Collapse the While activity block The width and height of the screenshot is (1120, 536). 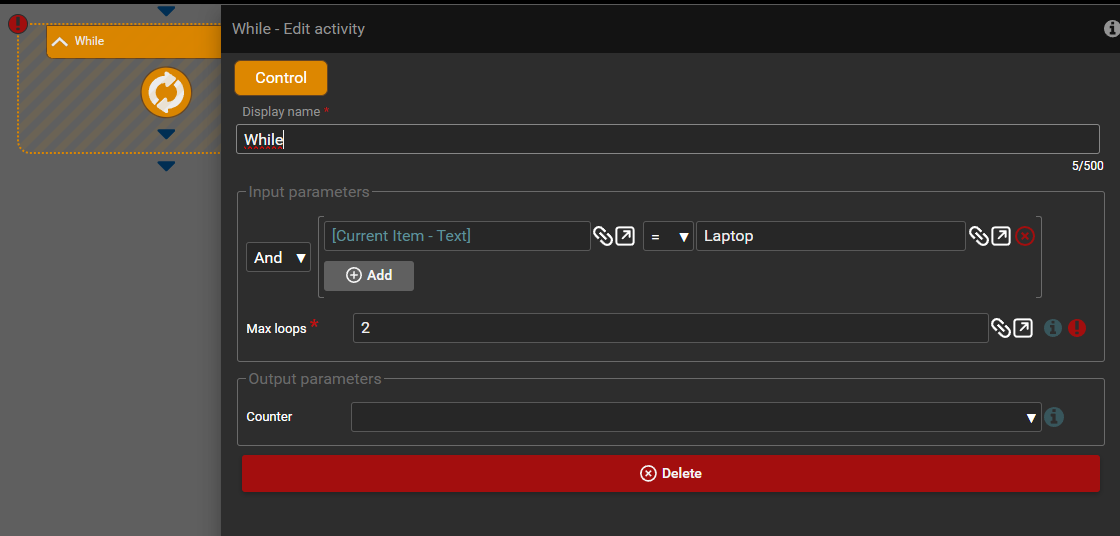tap(60, 42)
